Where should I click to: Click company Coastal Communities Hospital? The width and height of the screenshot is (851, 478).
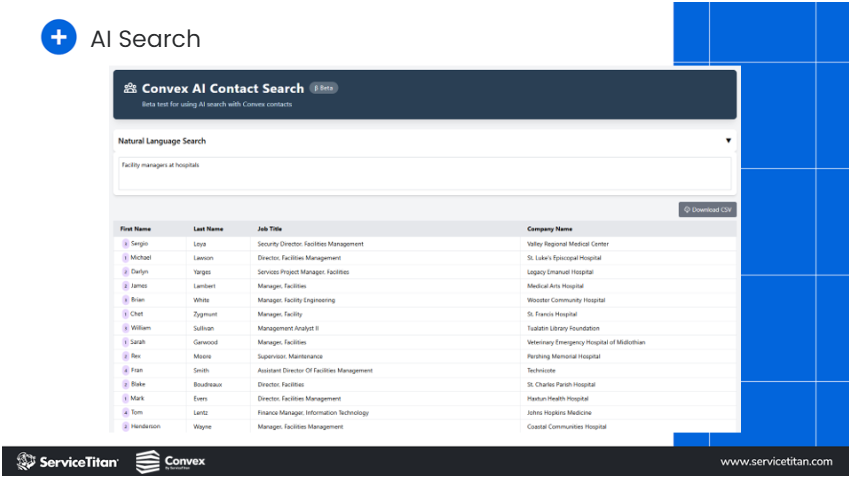point(567,428)
